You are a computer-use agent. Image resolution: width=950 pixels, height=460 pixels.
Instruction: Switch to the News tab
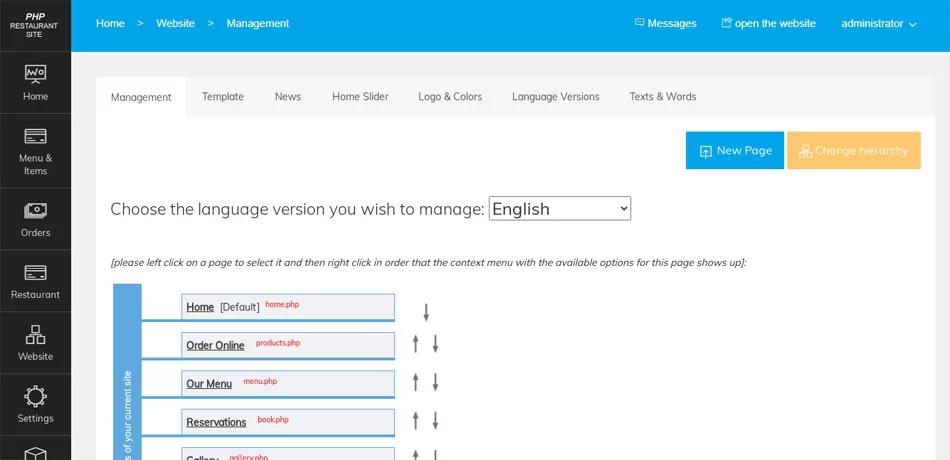pyautogui.click(x=288, y=96)
